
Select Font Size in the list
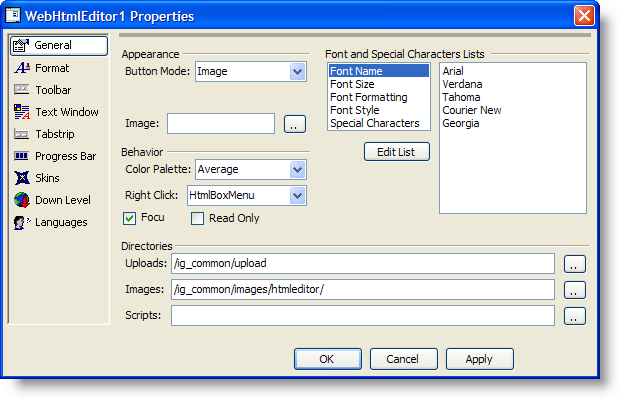point(378,84)
